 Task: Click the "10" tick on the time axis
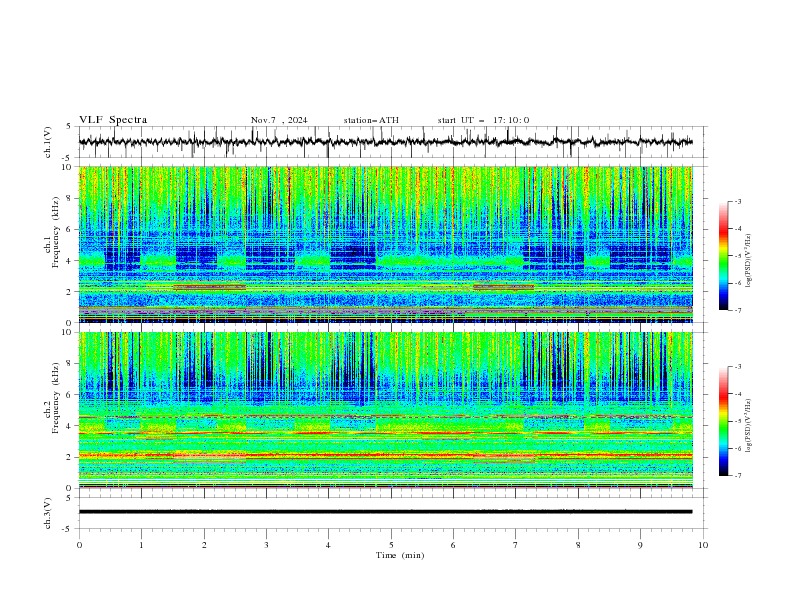pyautogui.click(x=703, y=545)
